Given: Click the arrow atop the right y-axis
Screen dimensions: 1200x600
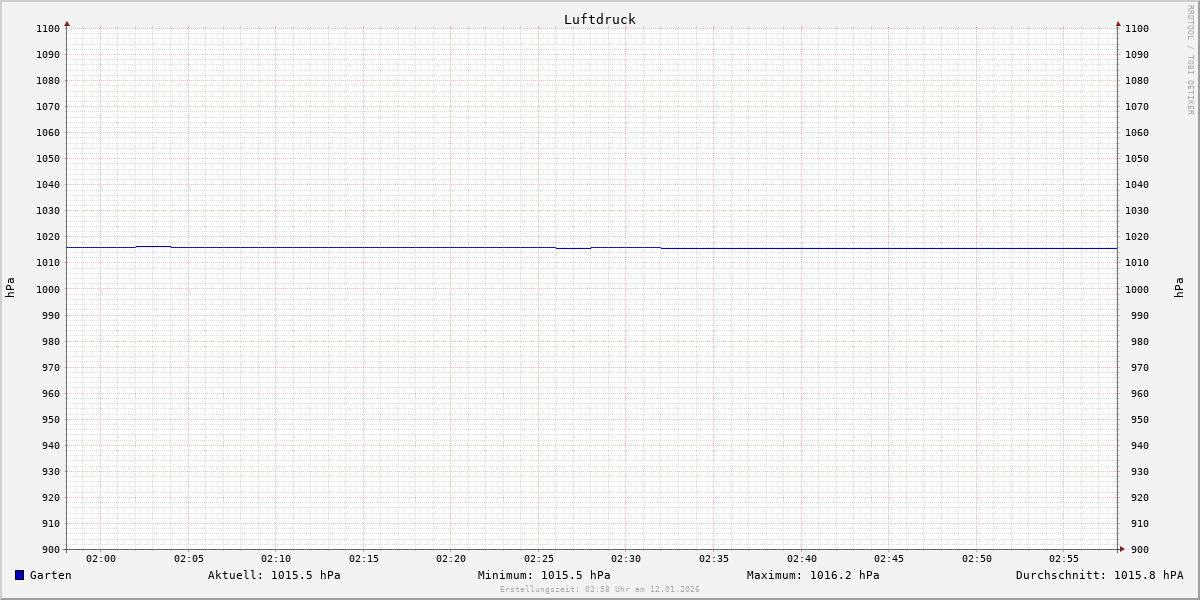Looking at the screenshot, I should (x=1118, y=23).
